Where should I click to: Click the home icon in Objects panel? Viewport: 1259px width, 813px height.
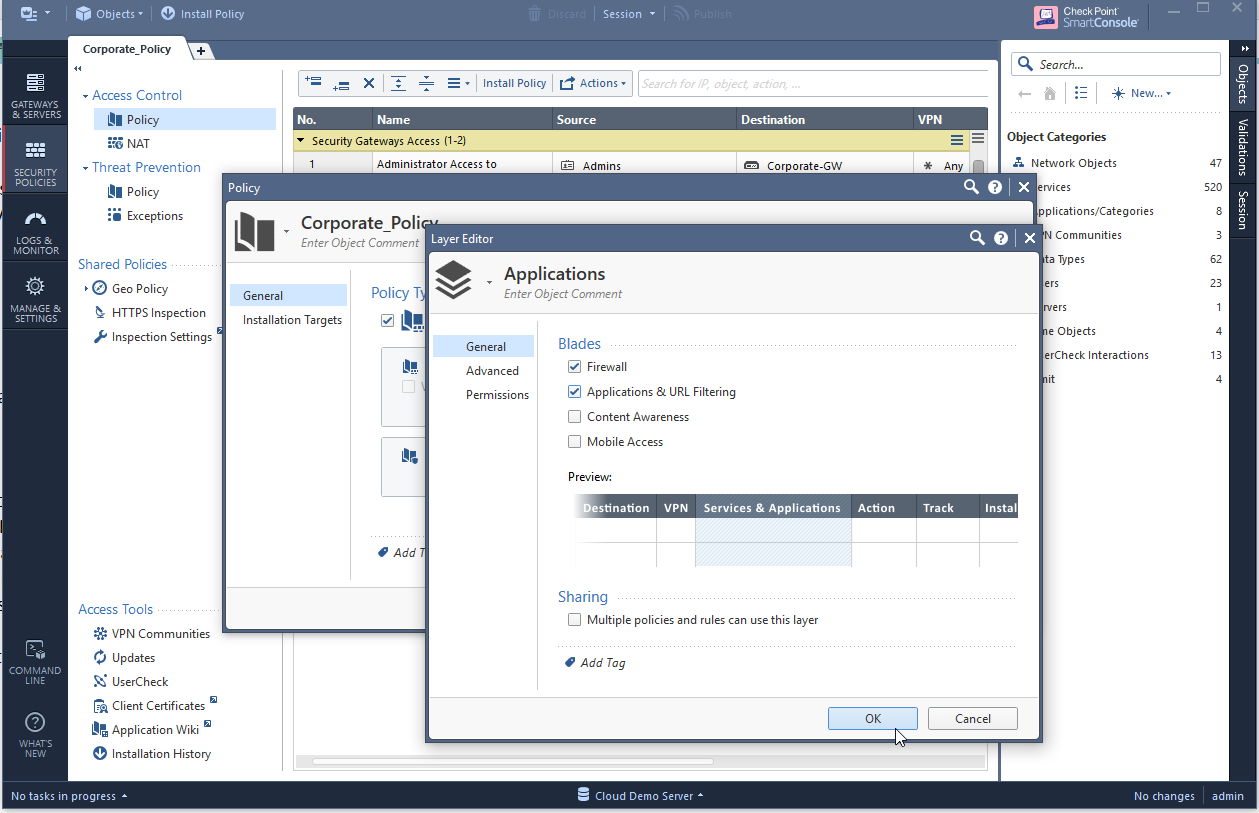1049,93
